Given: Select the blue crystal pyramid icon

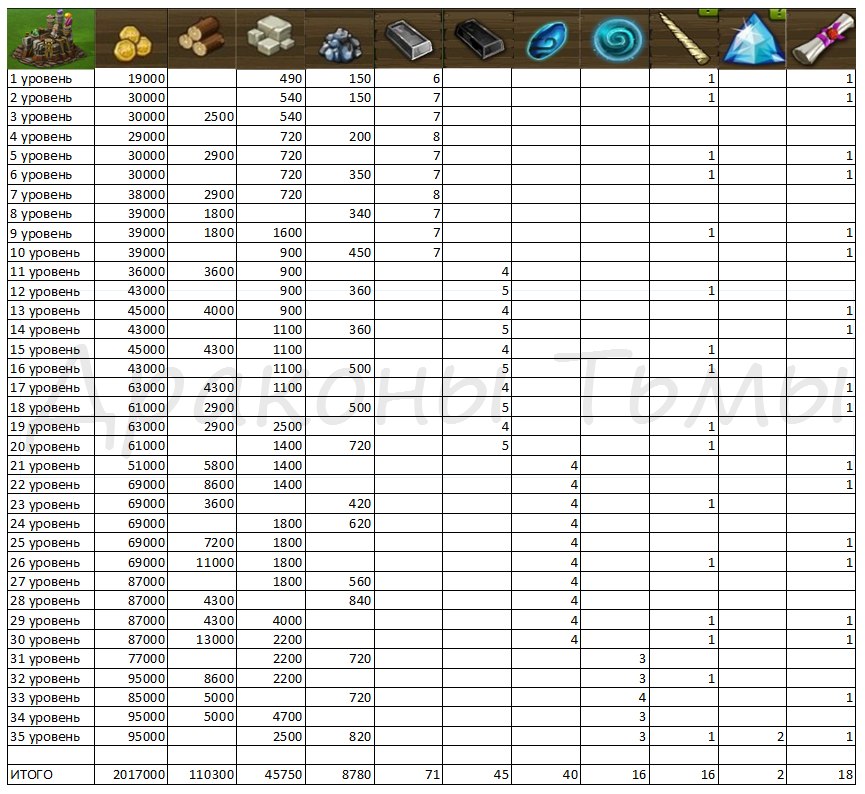Looking at the screenshot, I should [754, 38].
